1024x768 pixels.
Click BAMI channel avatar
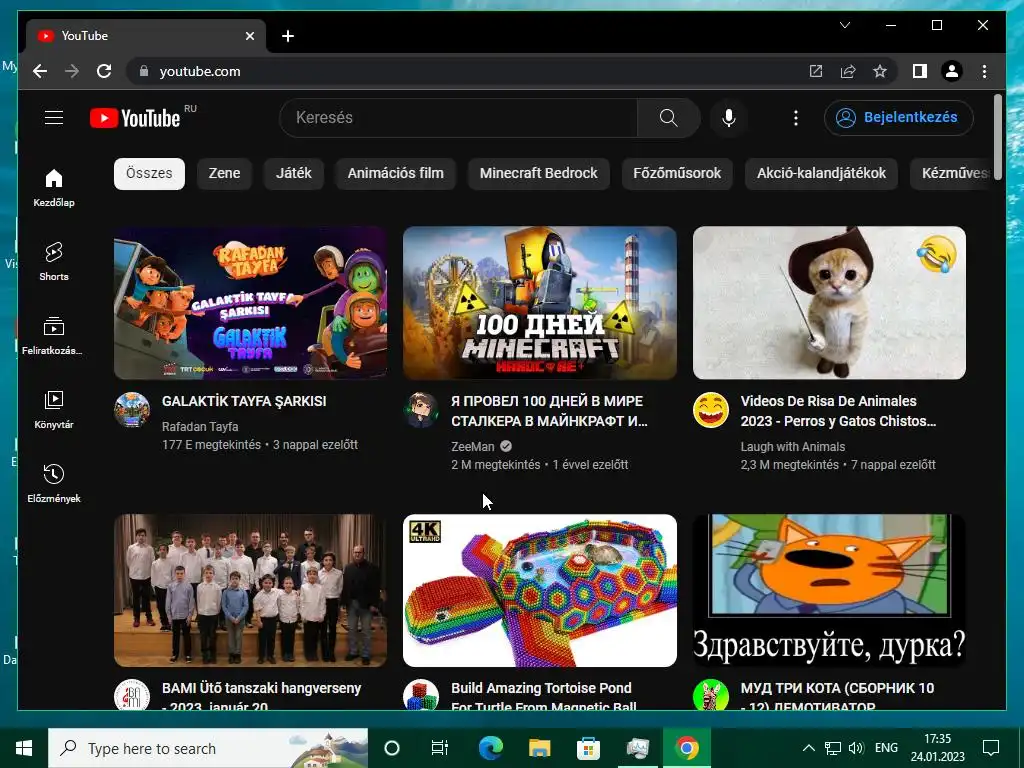point(132,696)
